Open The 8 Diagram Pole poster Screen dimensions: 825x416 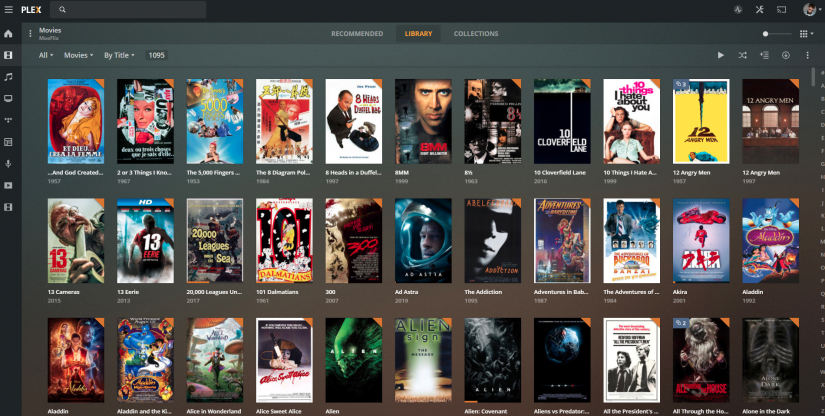pos(284,121)
